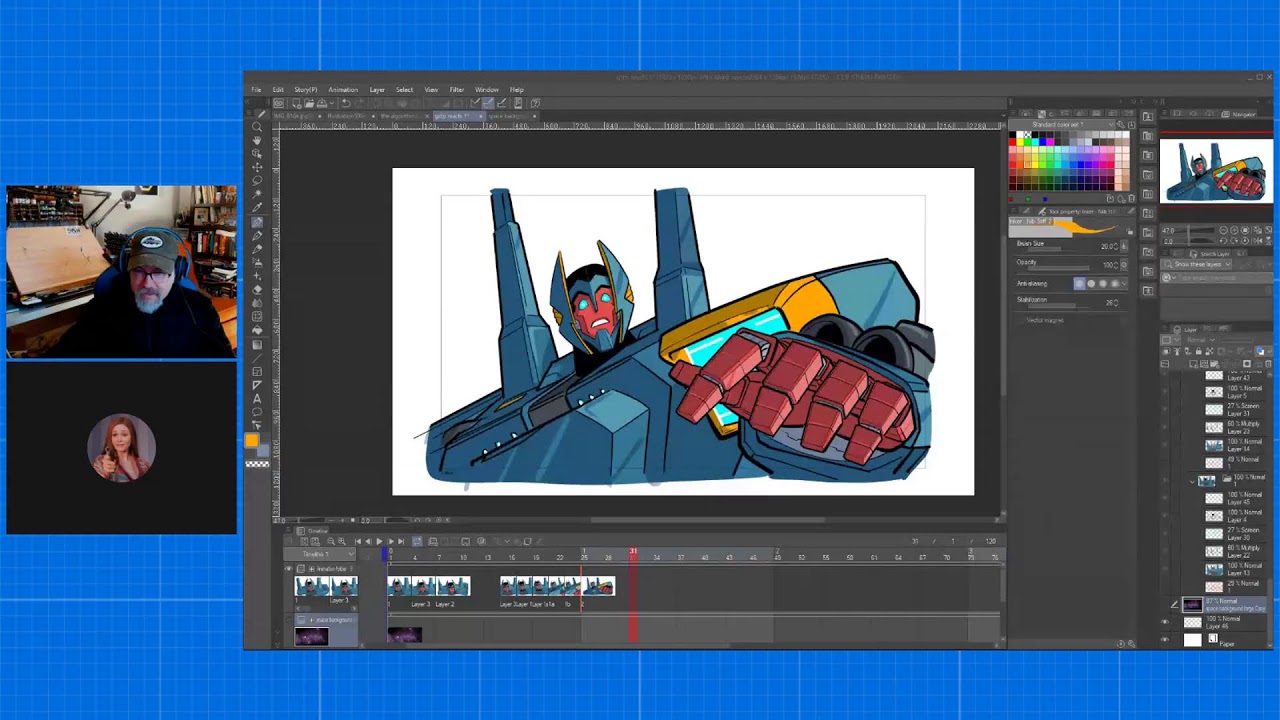Create a new raster layer
The height and width of the screenshot is (720, 1280).
point(1193,364)
